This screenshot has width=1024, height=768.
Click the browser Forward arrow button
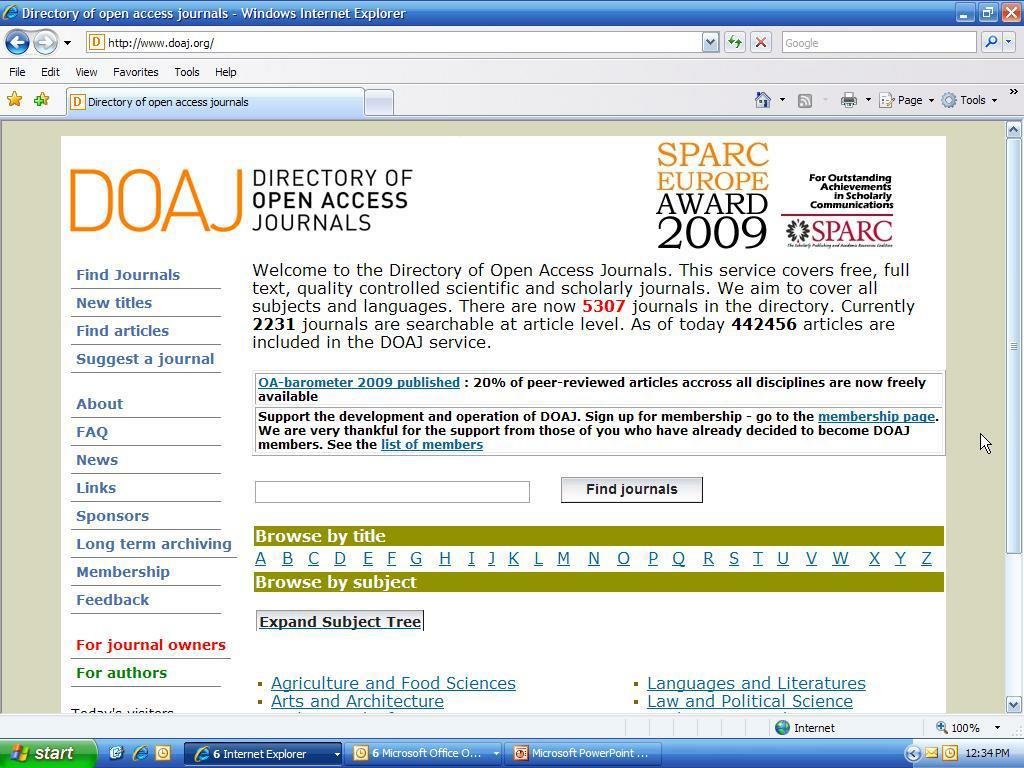45,43
